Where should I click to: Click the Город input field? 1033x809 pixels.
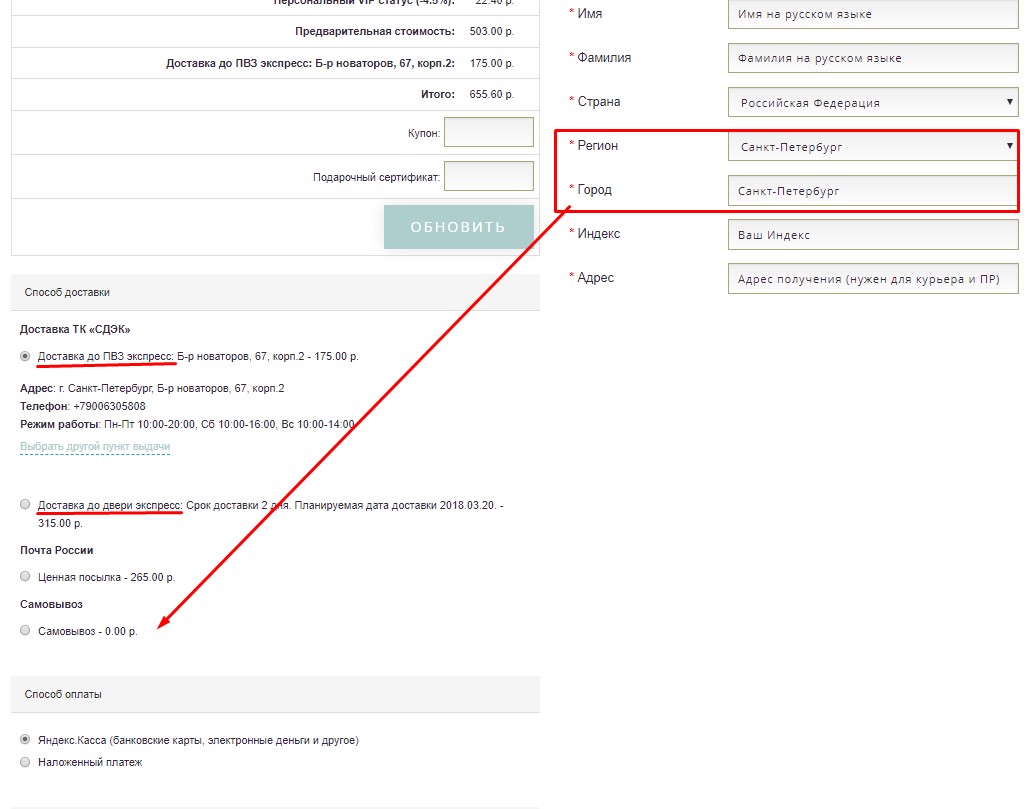point(873,190)
